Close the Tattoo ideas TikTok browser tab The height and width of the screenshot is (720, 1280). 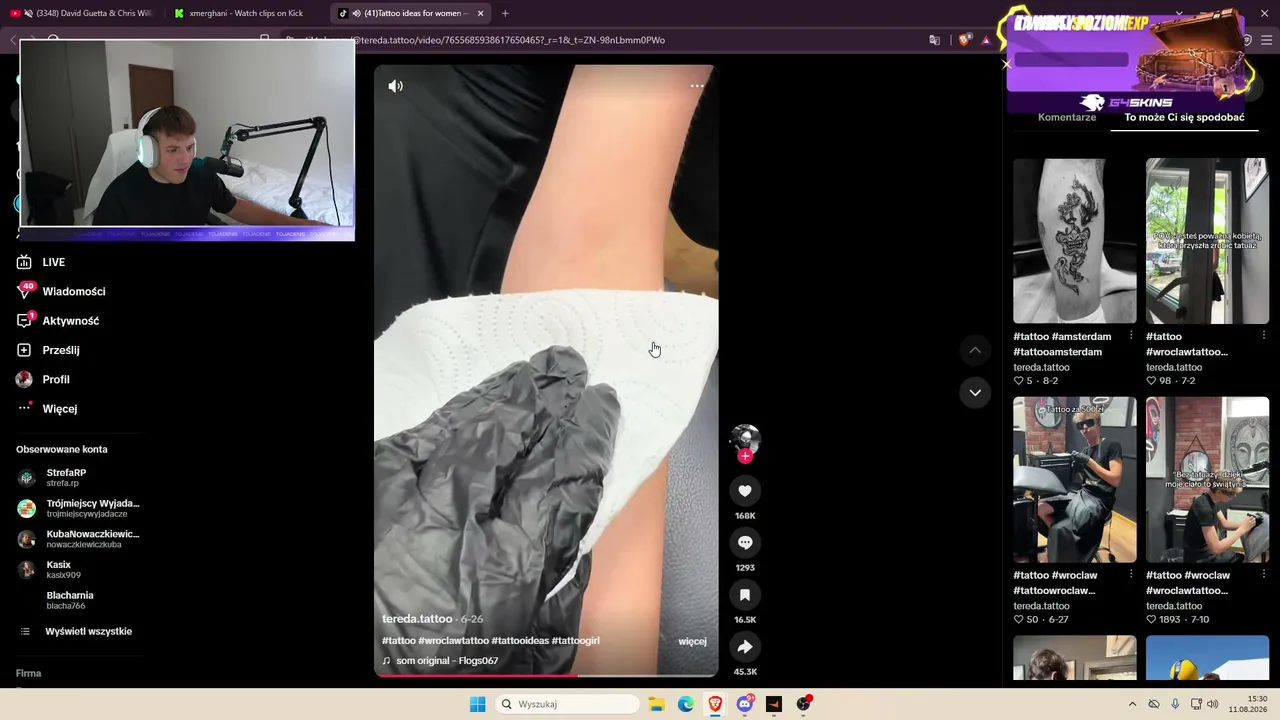(481, 13)
